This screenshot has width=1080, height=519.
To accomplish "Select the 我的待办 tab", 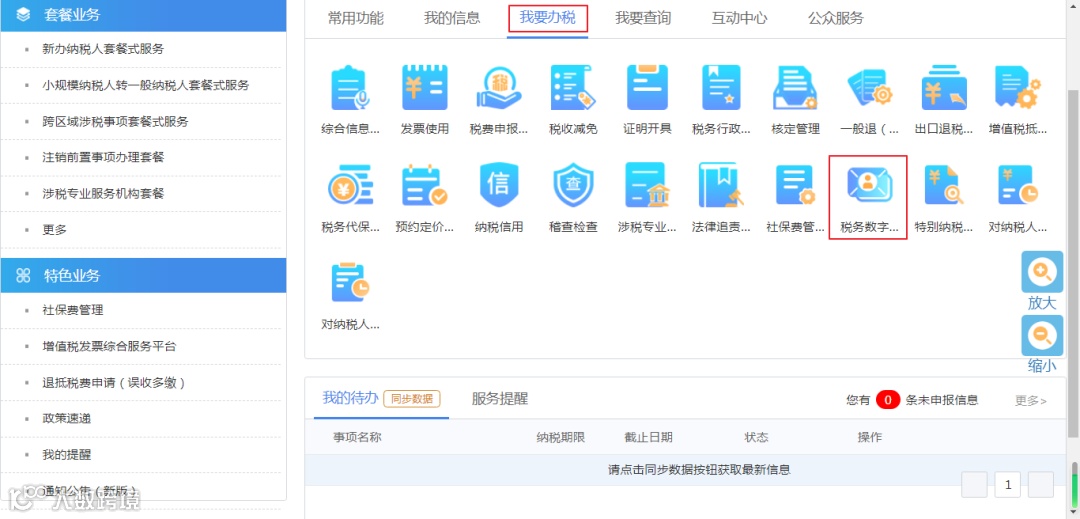I will pos(351,398).
